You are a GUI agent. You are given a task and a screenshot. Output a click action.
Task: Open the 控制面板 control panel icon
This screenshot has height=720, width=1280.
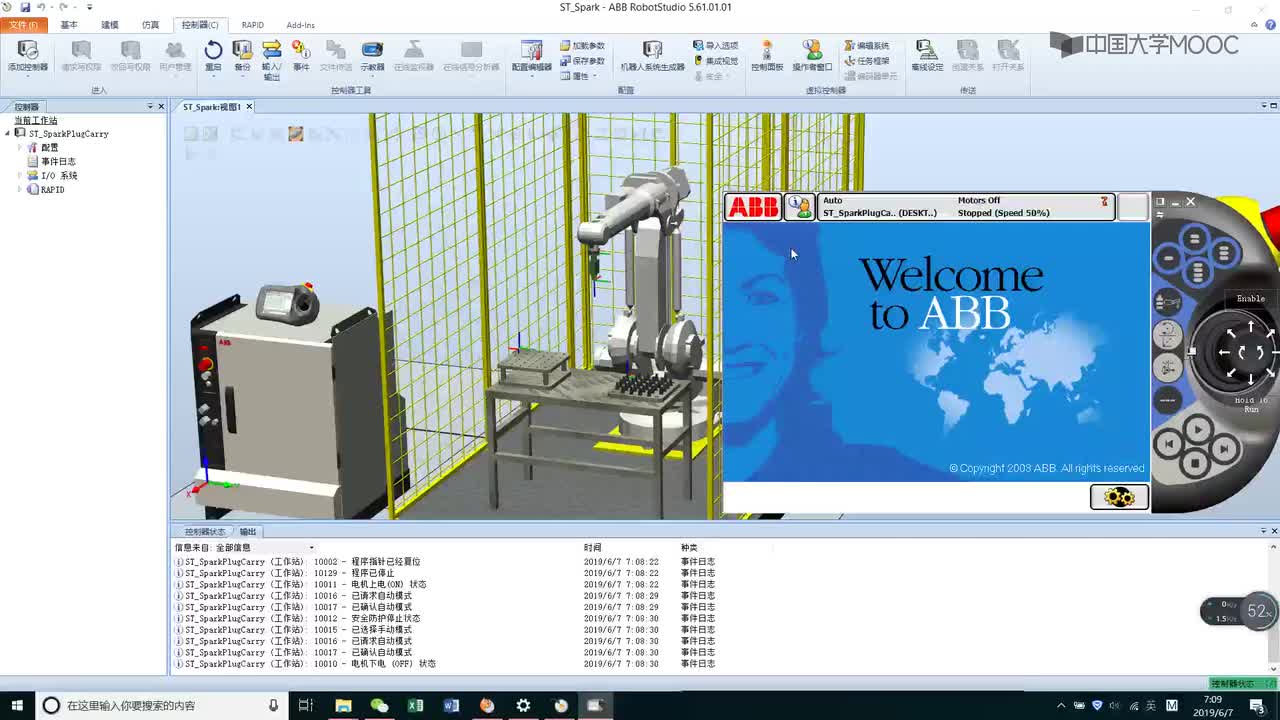coord(767,56)
